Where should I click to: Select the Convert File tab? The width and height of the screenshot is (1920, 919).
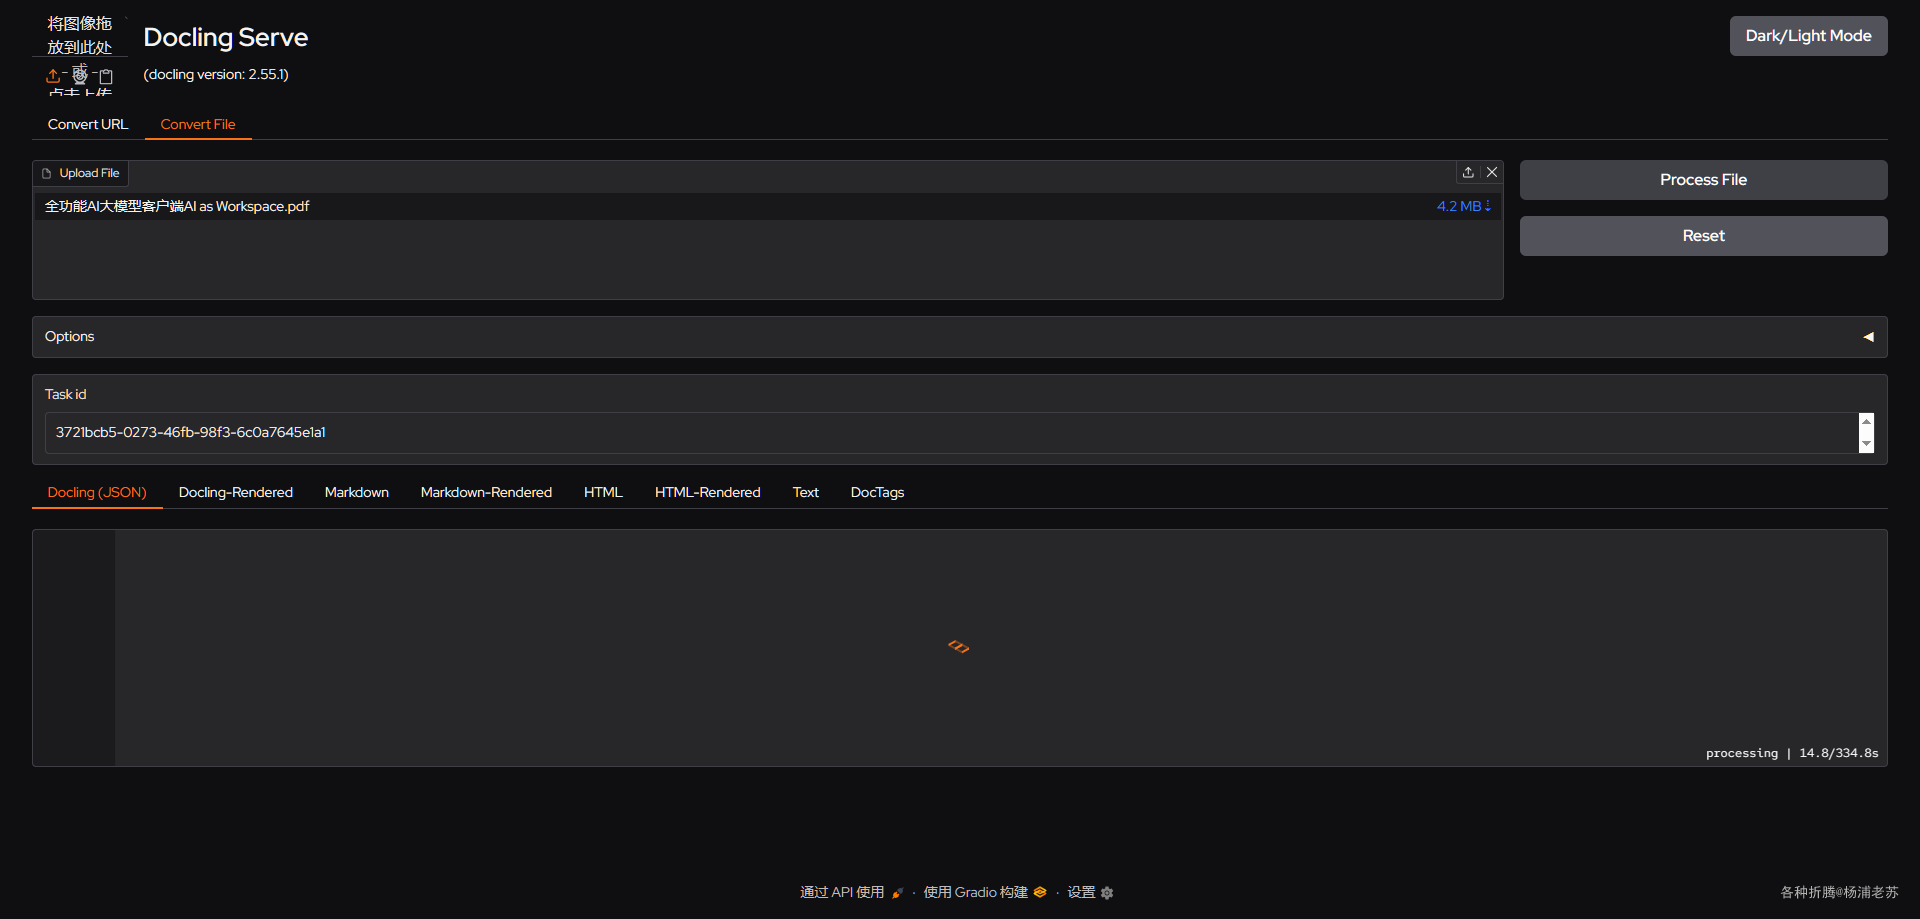[x=198, y=124]
